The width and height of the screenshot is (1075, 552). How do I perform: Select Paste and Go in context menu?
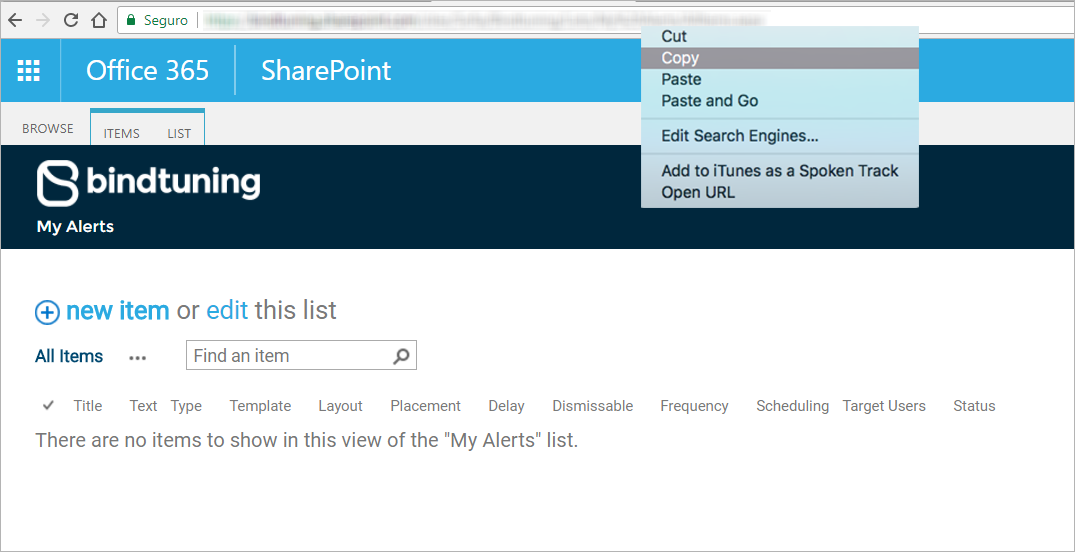pos(780,101)
